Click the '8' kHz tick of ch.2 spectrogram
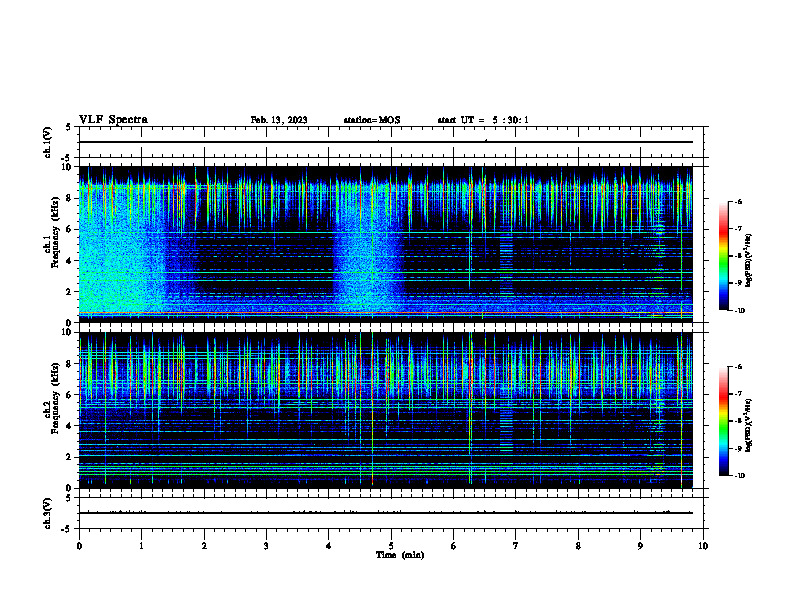The height and width of the screenshot is (612, 792). tap(70, 364)
